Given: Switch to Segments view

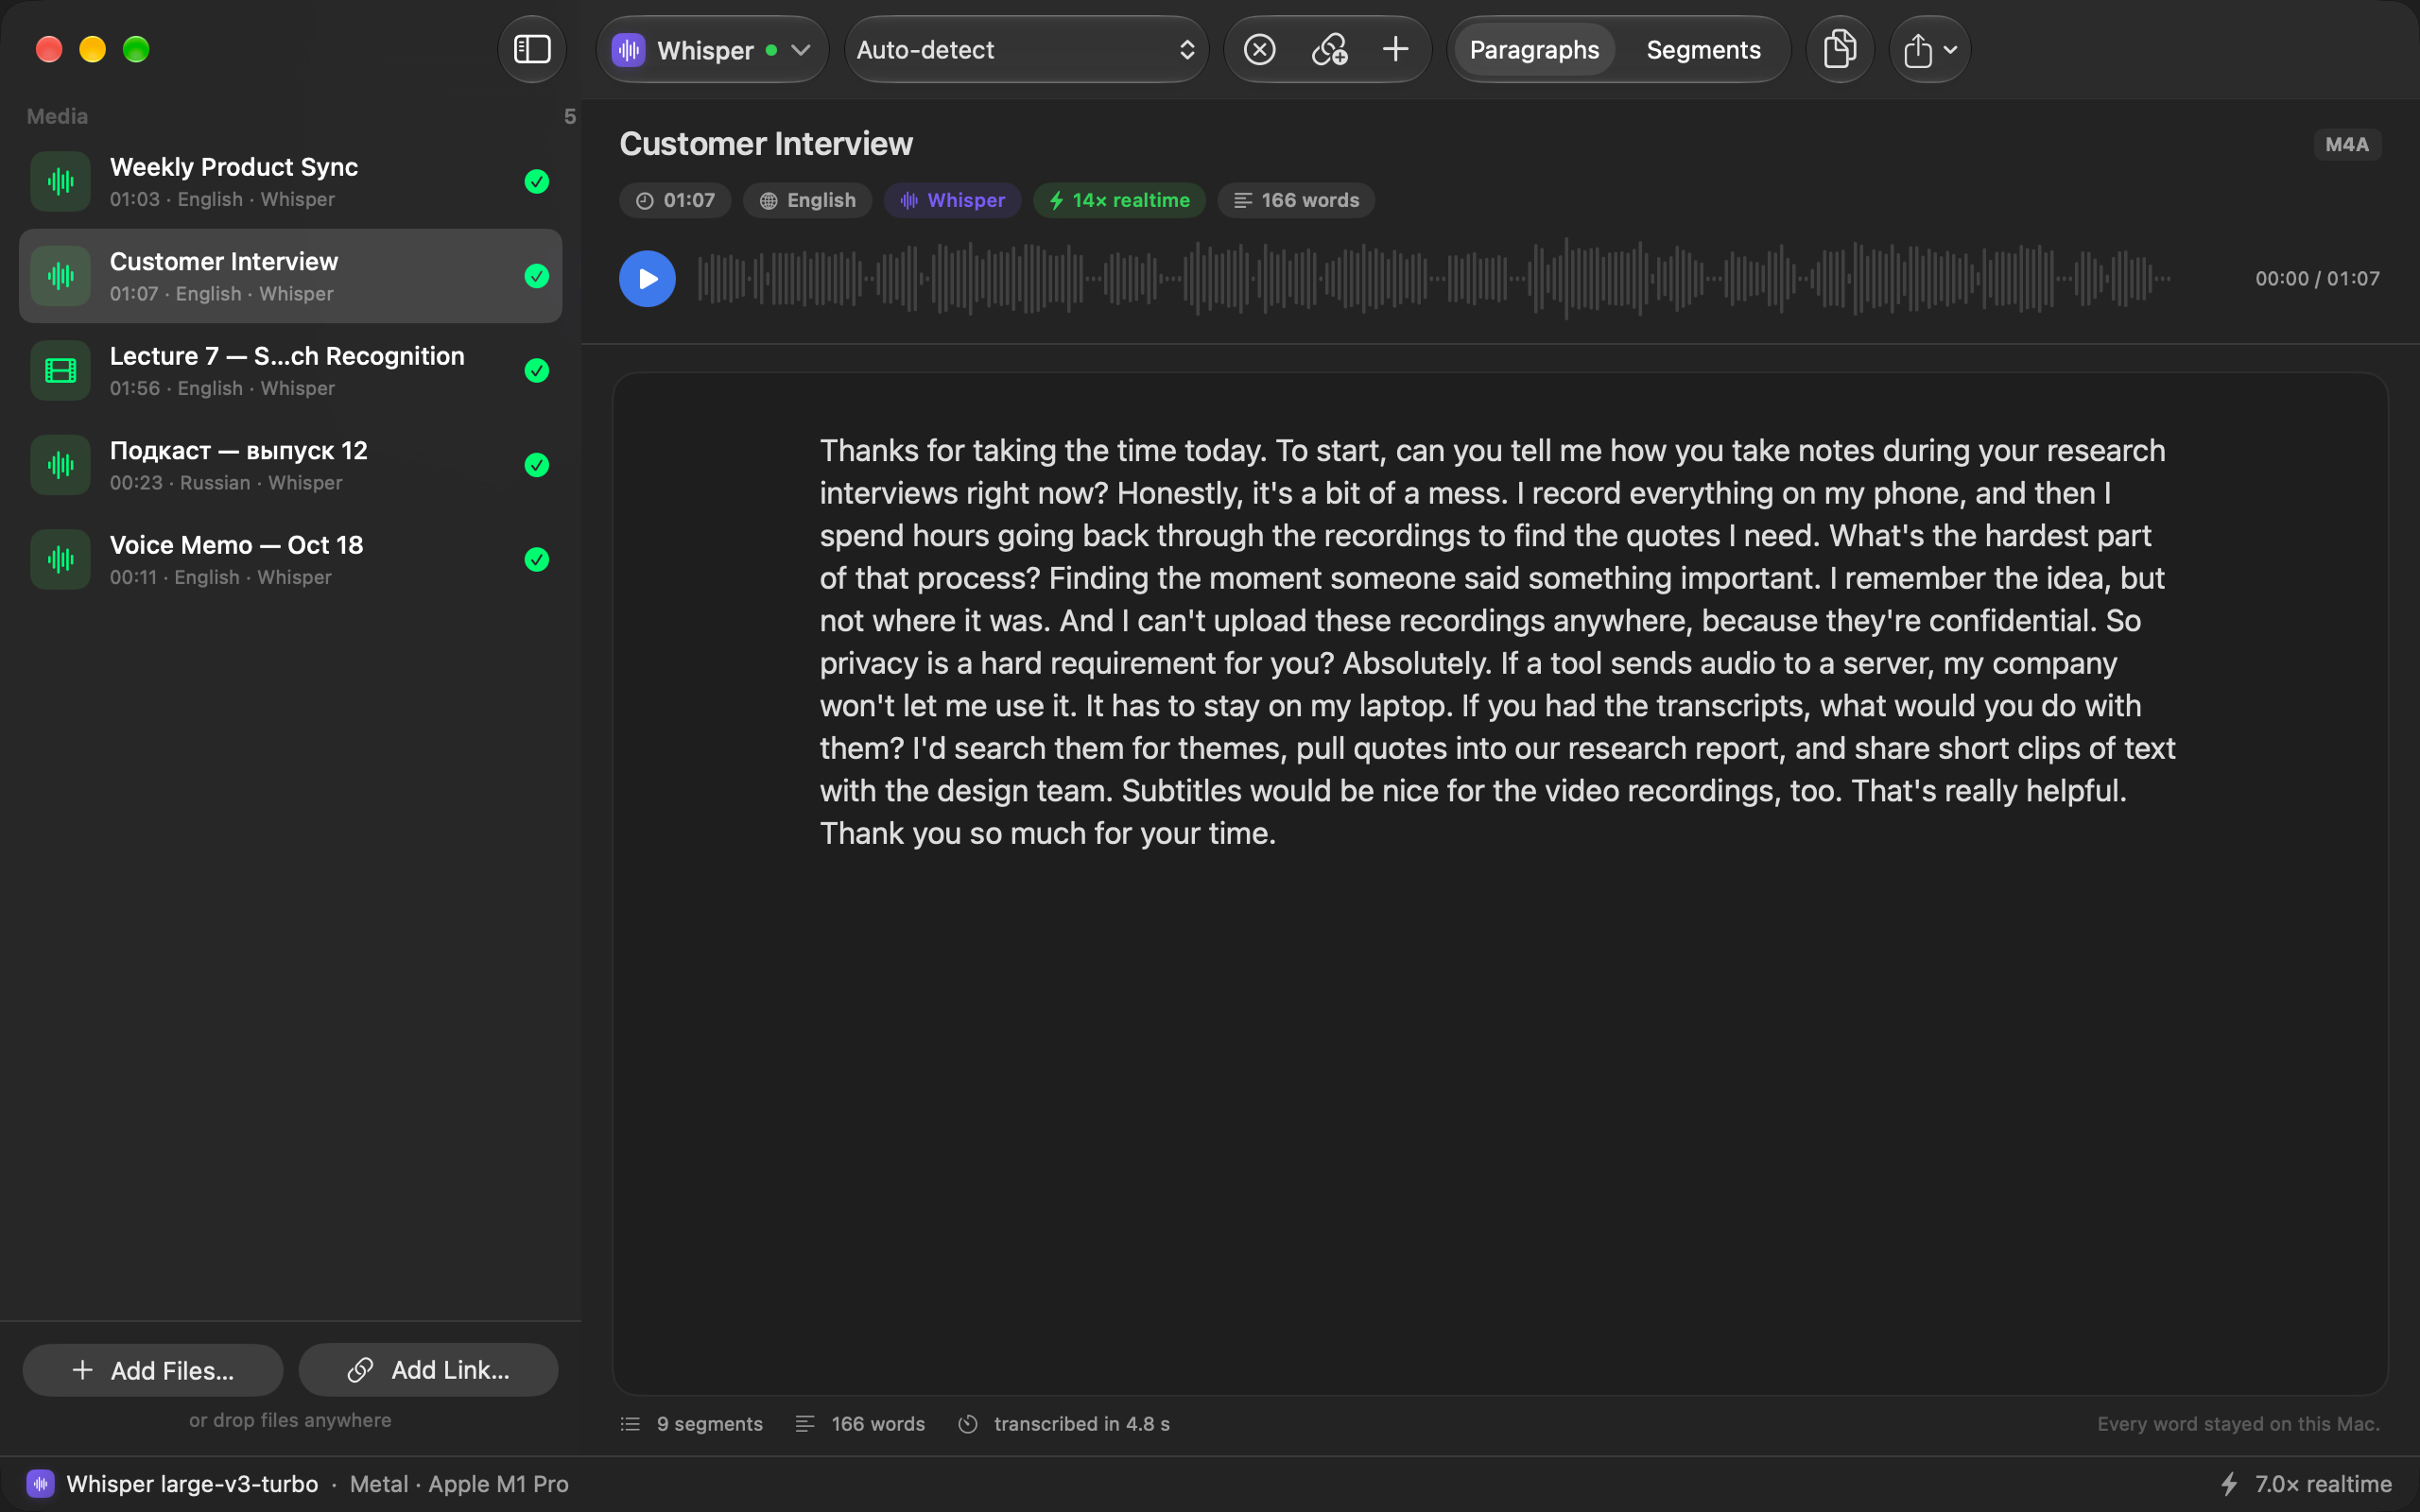Looking at the screenshot, I should click(1703, 49).
